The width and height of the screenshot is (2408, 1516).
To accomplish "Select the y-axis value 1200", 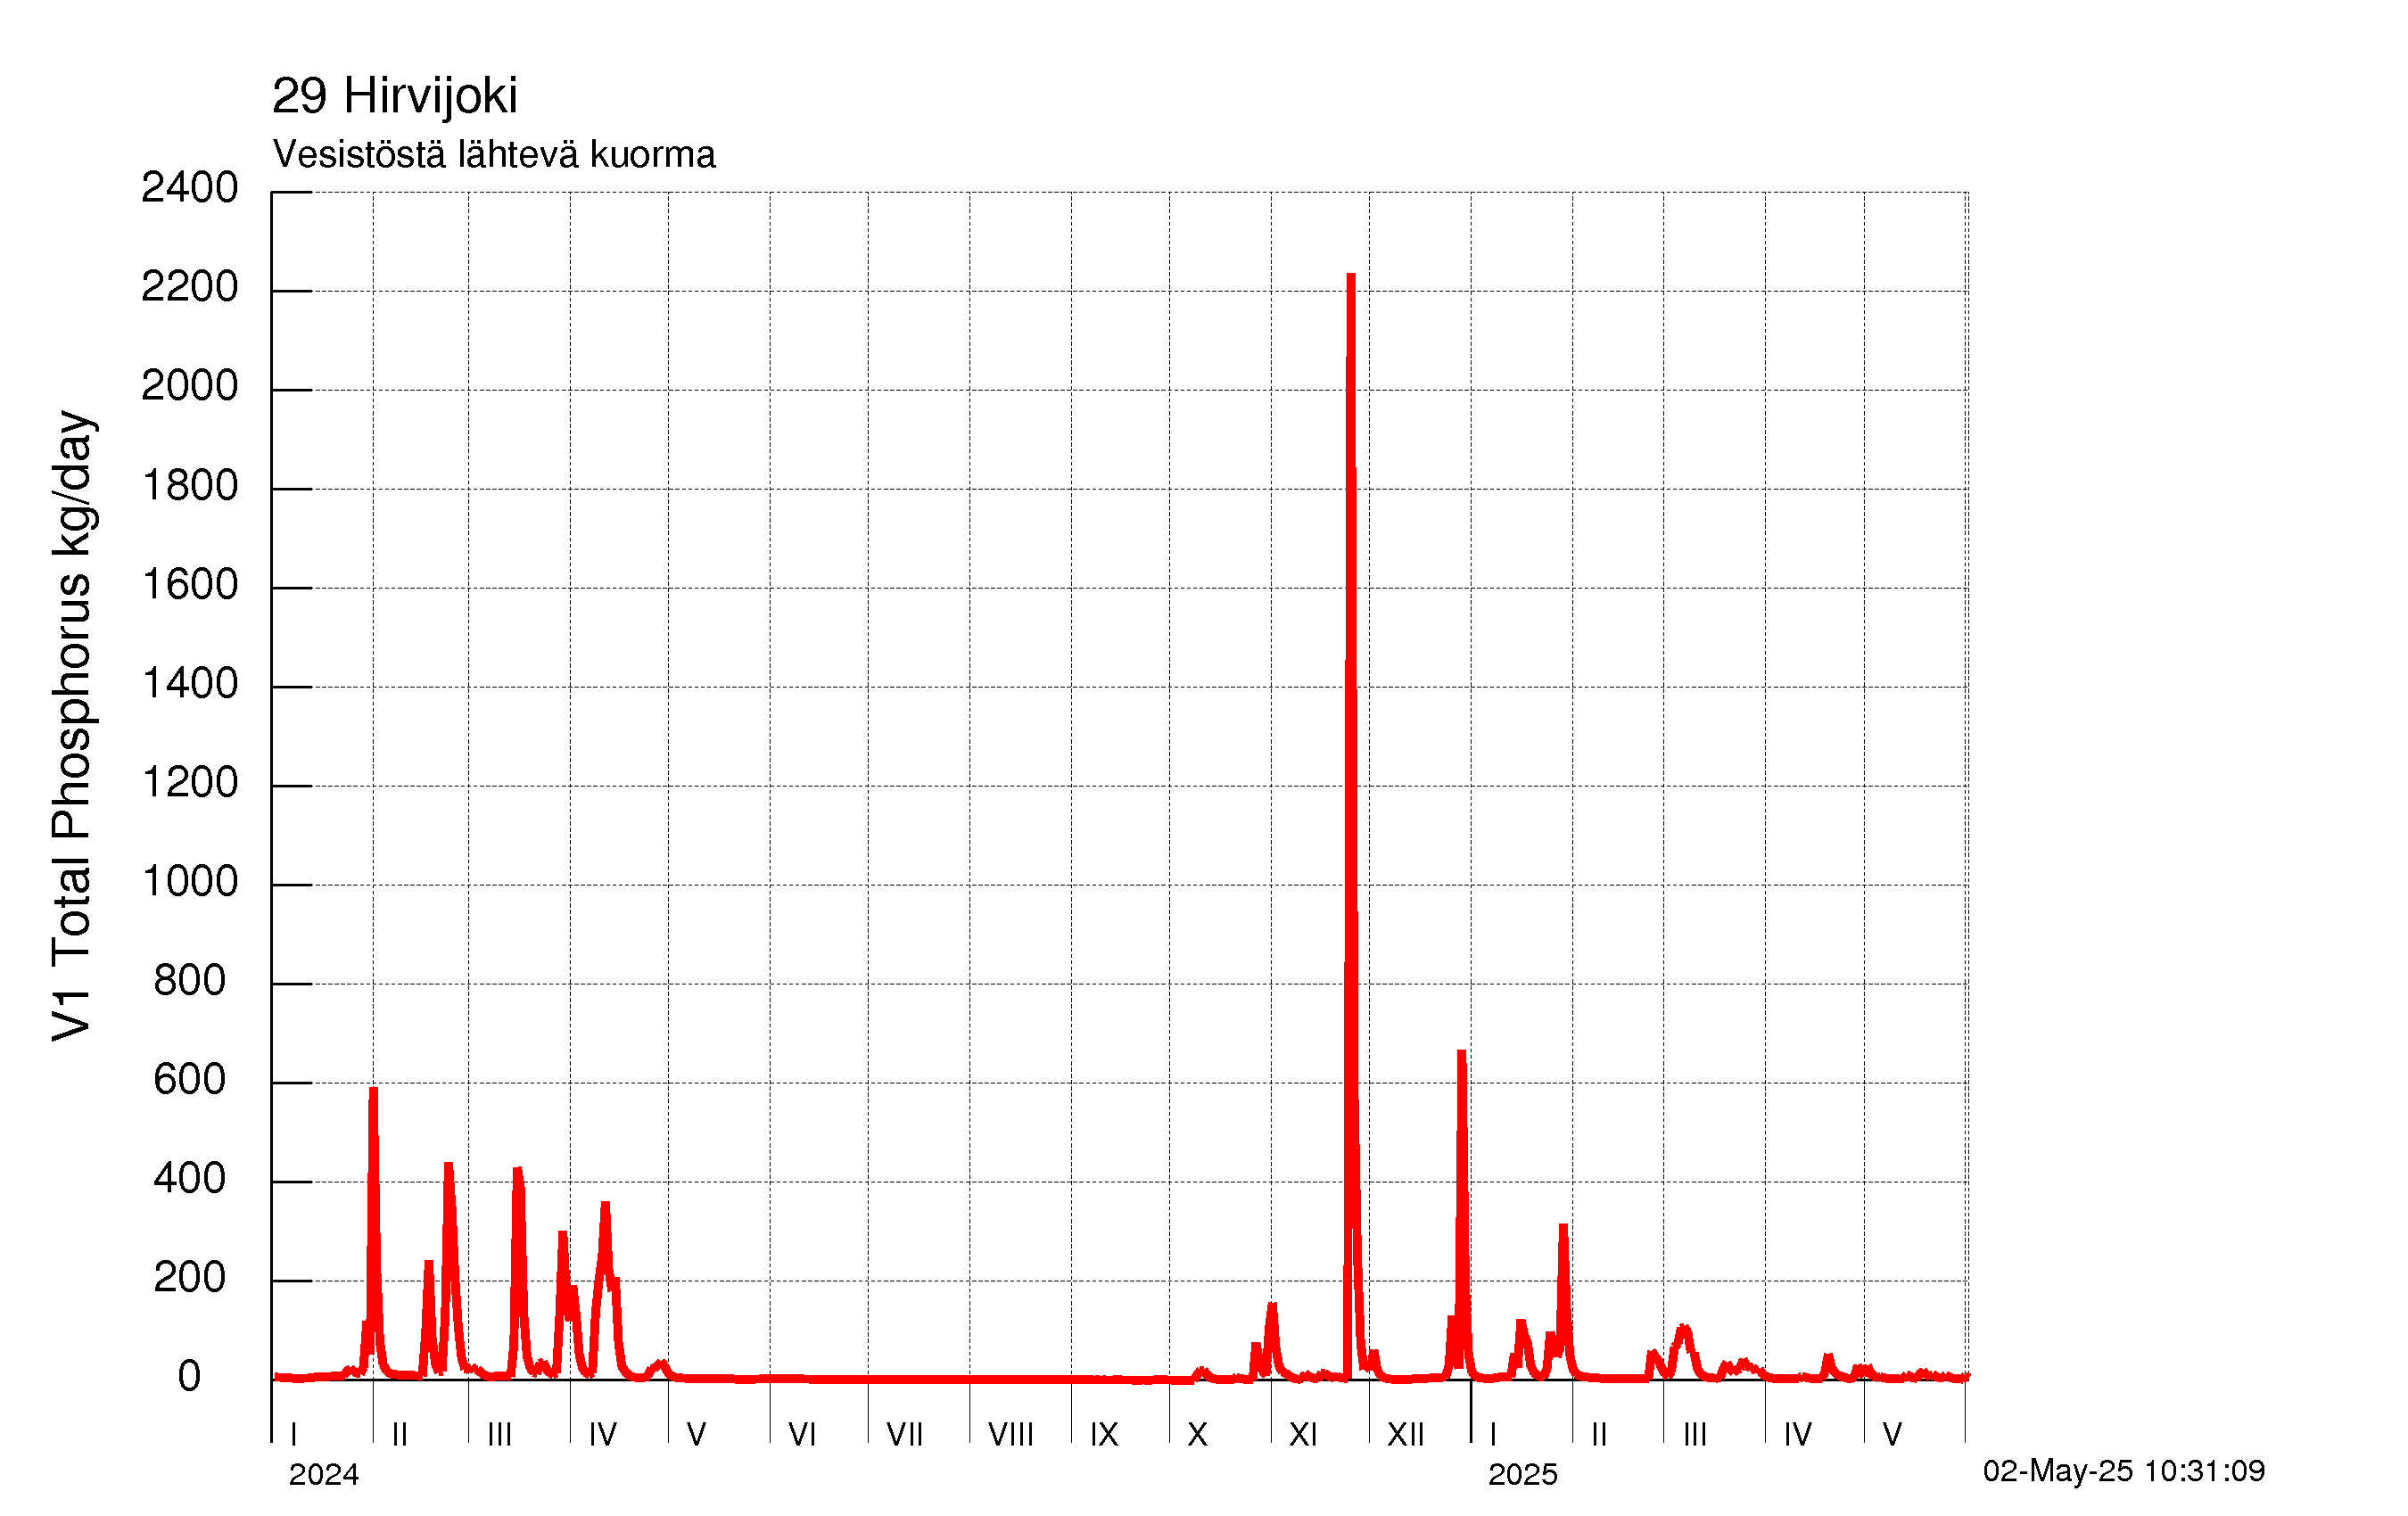I will point(189,783).
